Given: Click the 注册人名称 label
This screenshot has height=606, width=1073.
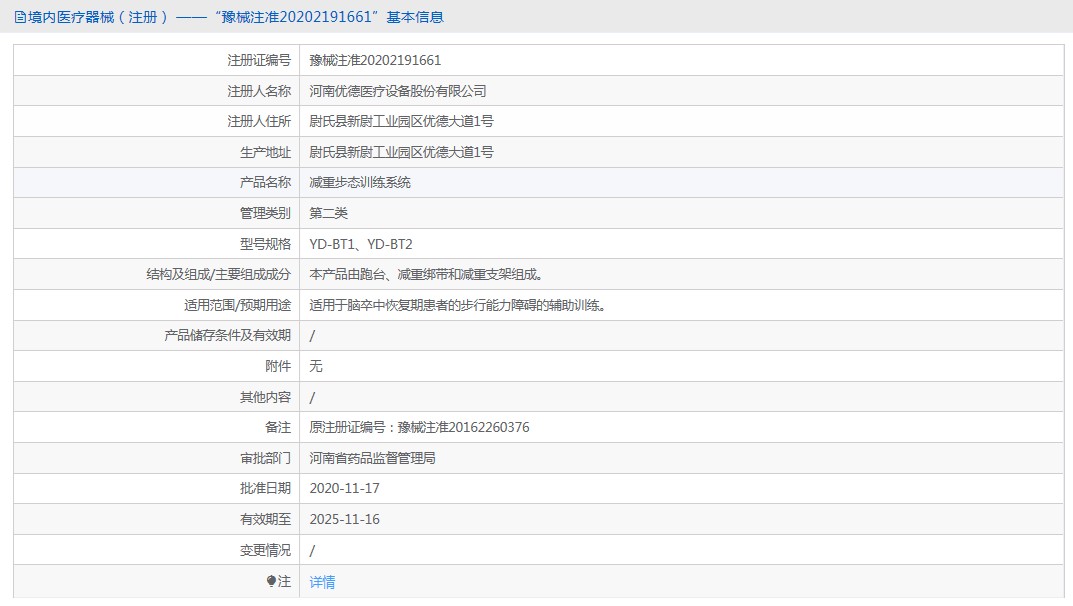Looking at the screenshot, I should click(259, 91).
